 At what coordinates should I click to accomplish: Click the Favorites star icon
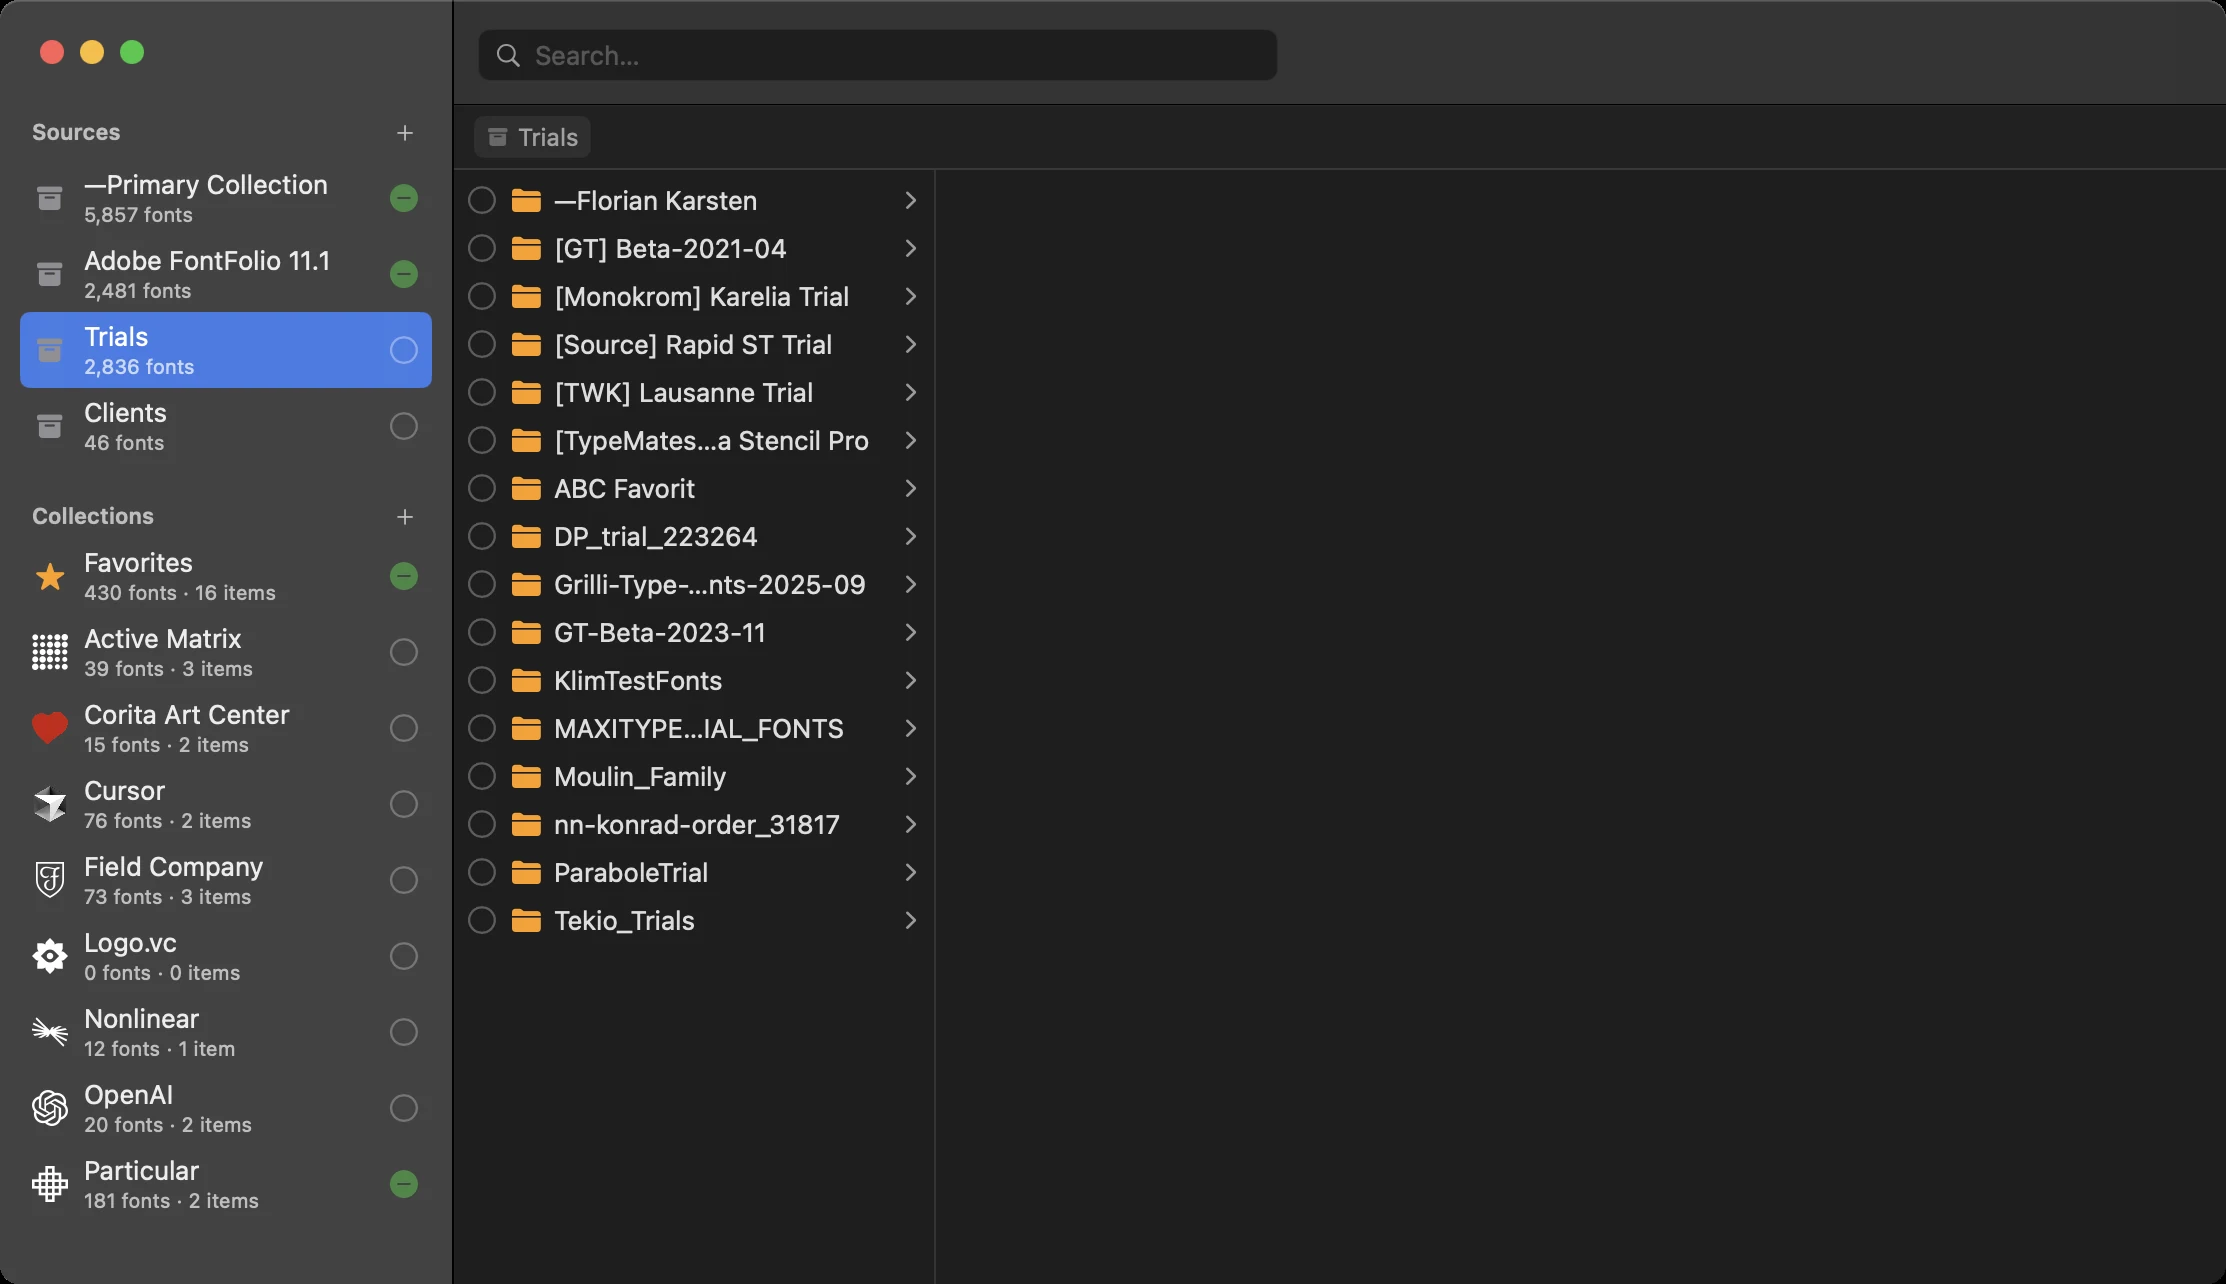[50, 577]
